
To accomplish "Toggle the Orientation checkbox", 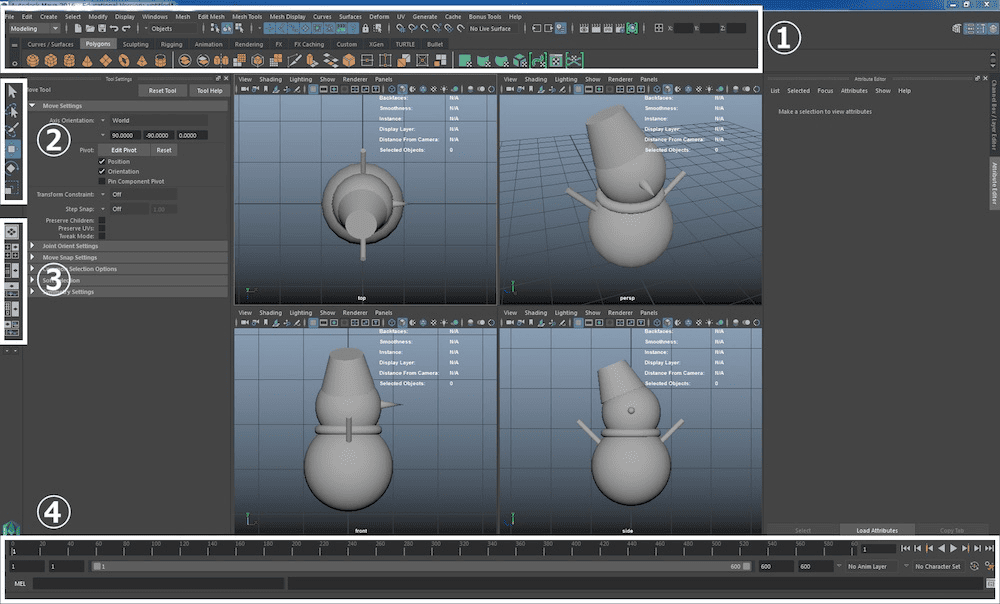I will (102, 172).
